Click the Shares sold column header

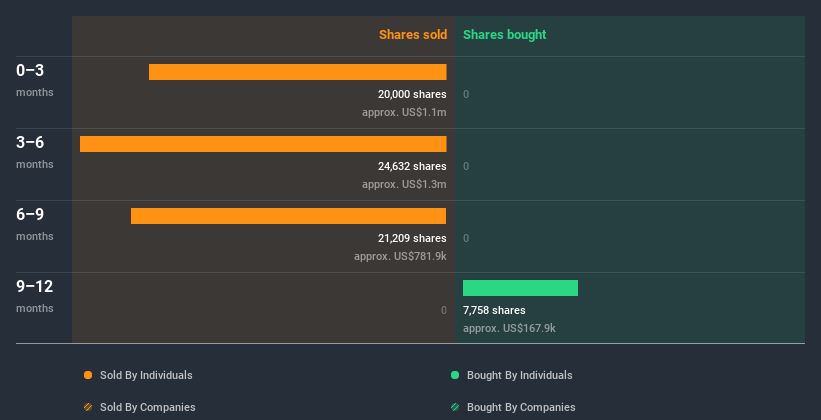click(413, 35)
